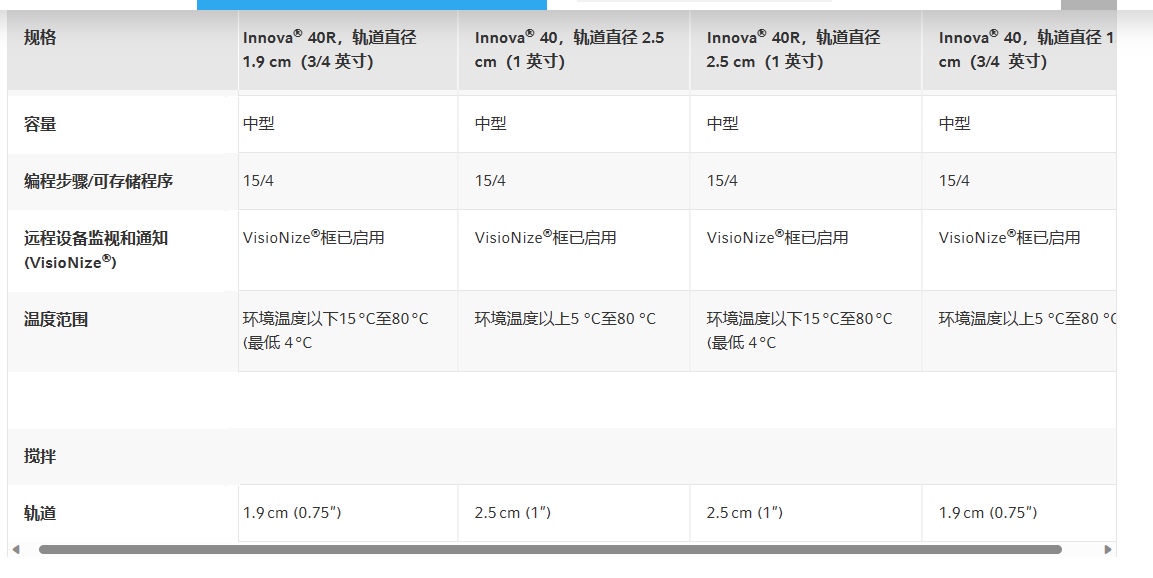Click 1.9 cm (0.75″) in the last Innova 40 column
This screenshot has width=1153, height=578.
point(988,513)
